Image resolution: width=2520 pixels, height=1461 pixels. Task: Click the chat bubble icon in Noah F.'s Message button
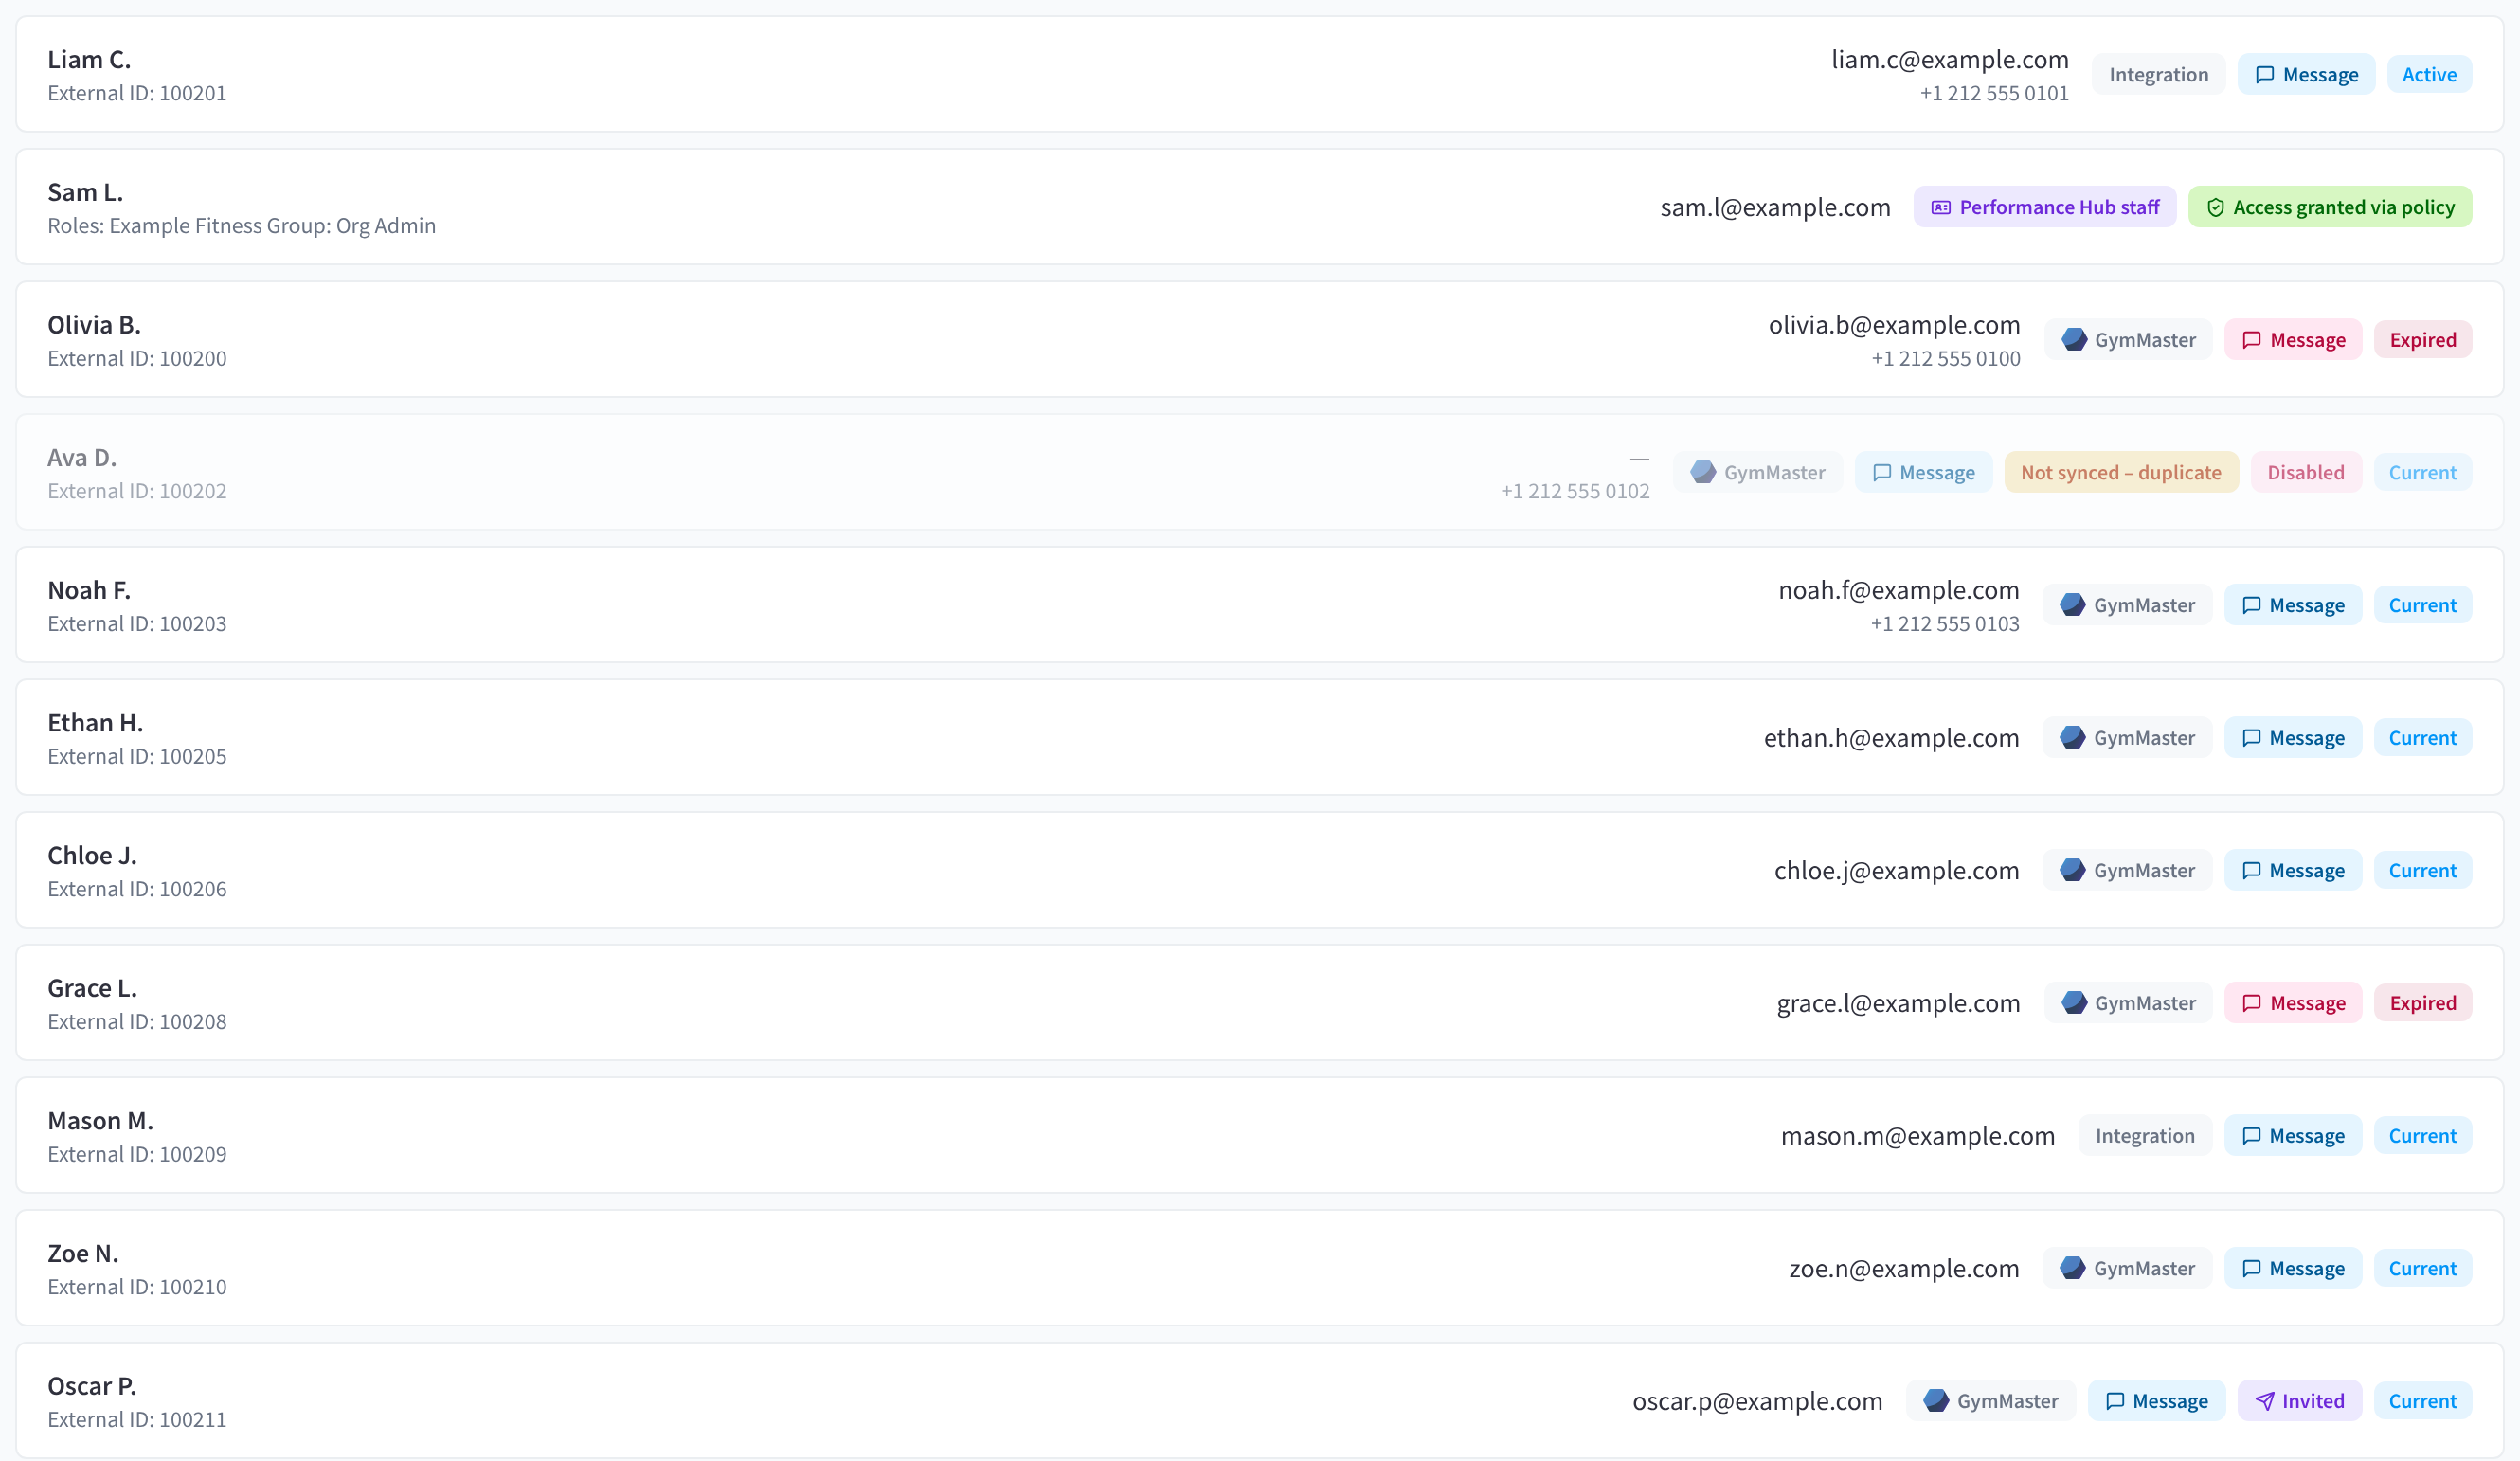[2250, 606]
